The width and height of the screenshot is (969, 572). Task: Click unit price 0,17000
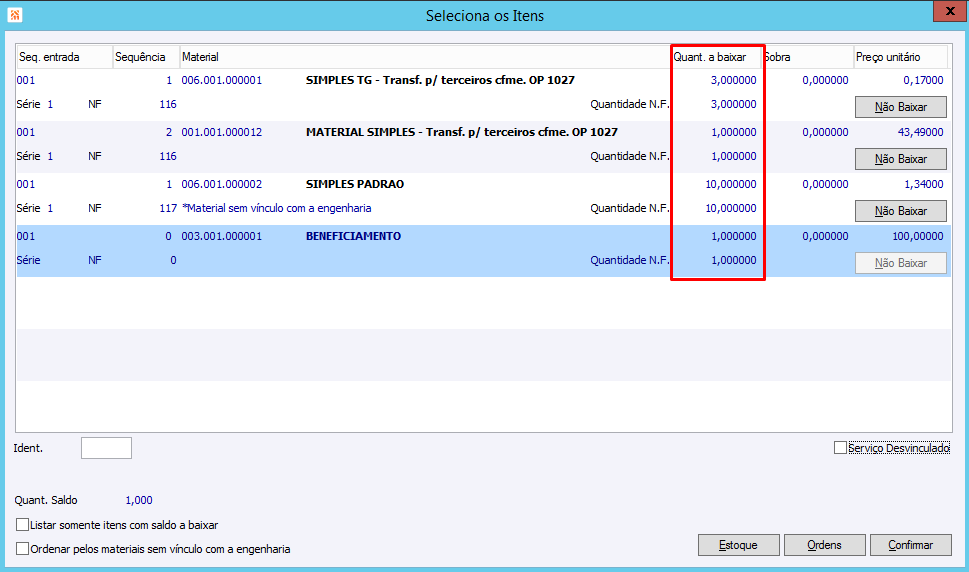click(923, 80)
